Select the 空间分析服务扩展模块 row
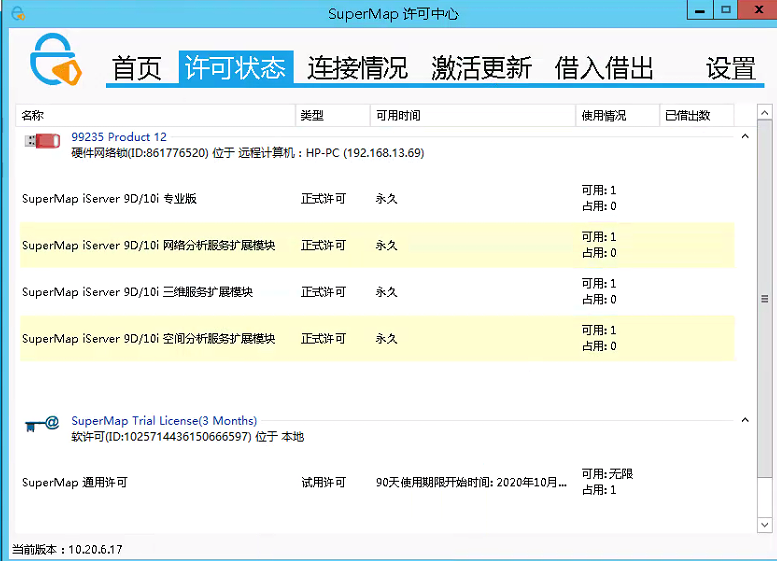The image size is (777, 561). pyautogui.click(x=377, y=338)
